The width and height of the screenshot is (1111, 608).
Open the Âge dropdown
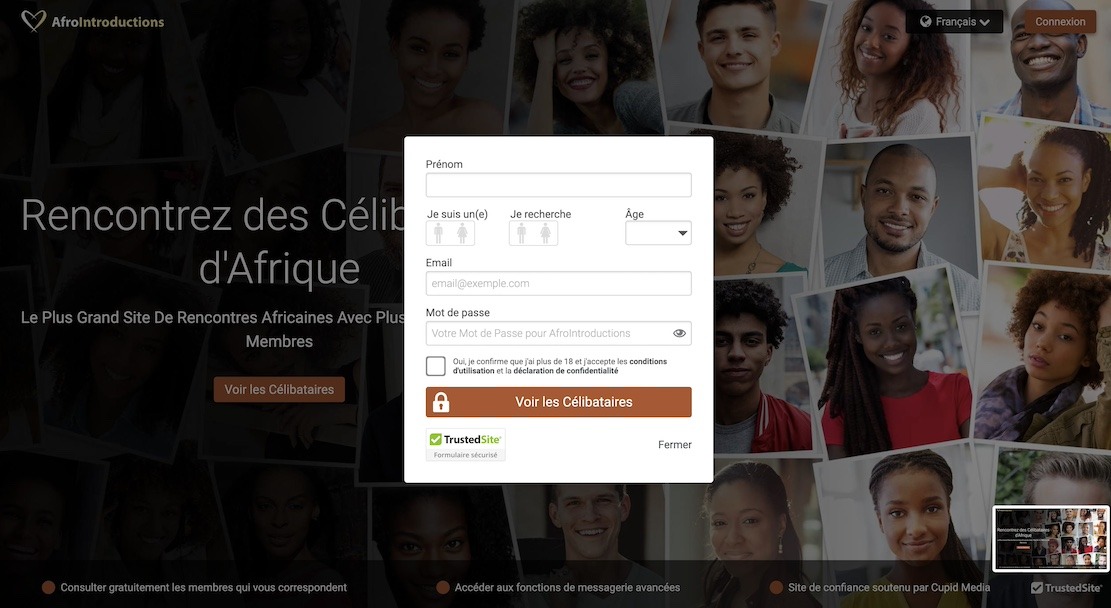point(658,233)
